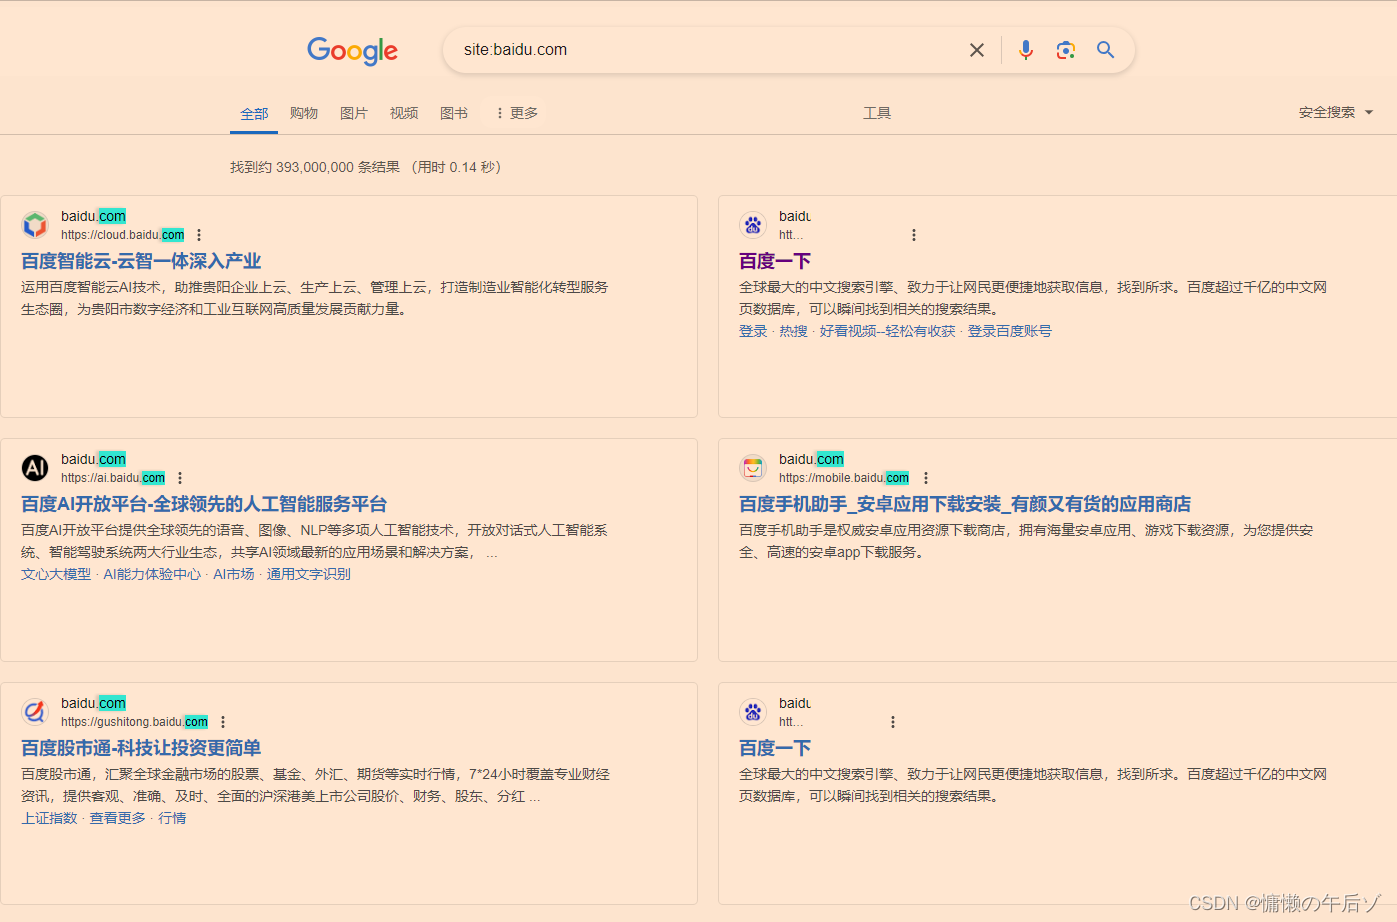The height and width of the screenshot is (922, 1397).
Task: Switch to the 购物 tab
Action: tap(304, 113)
